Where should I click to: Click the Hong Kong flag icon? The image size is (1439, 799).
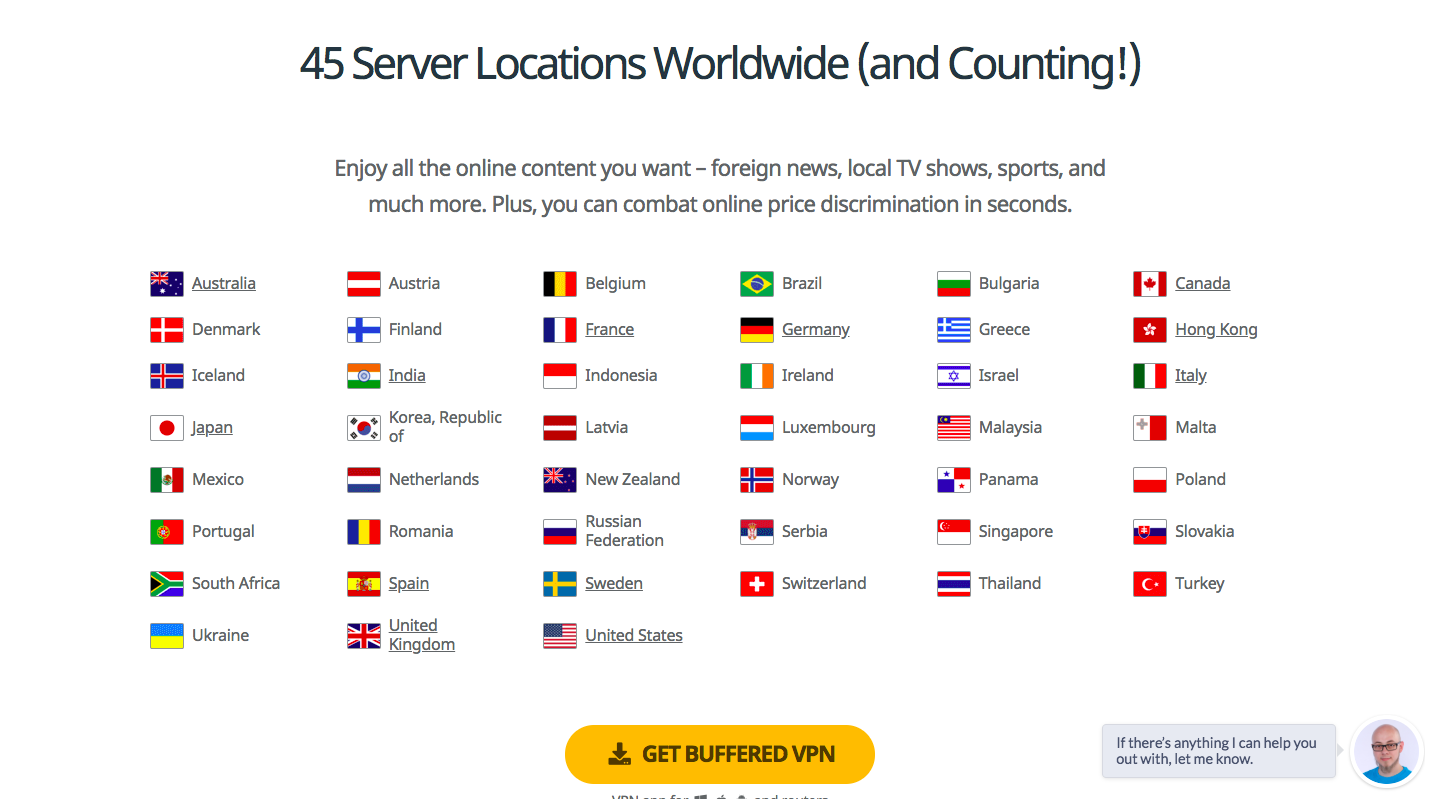coord(1150,330)
